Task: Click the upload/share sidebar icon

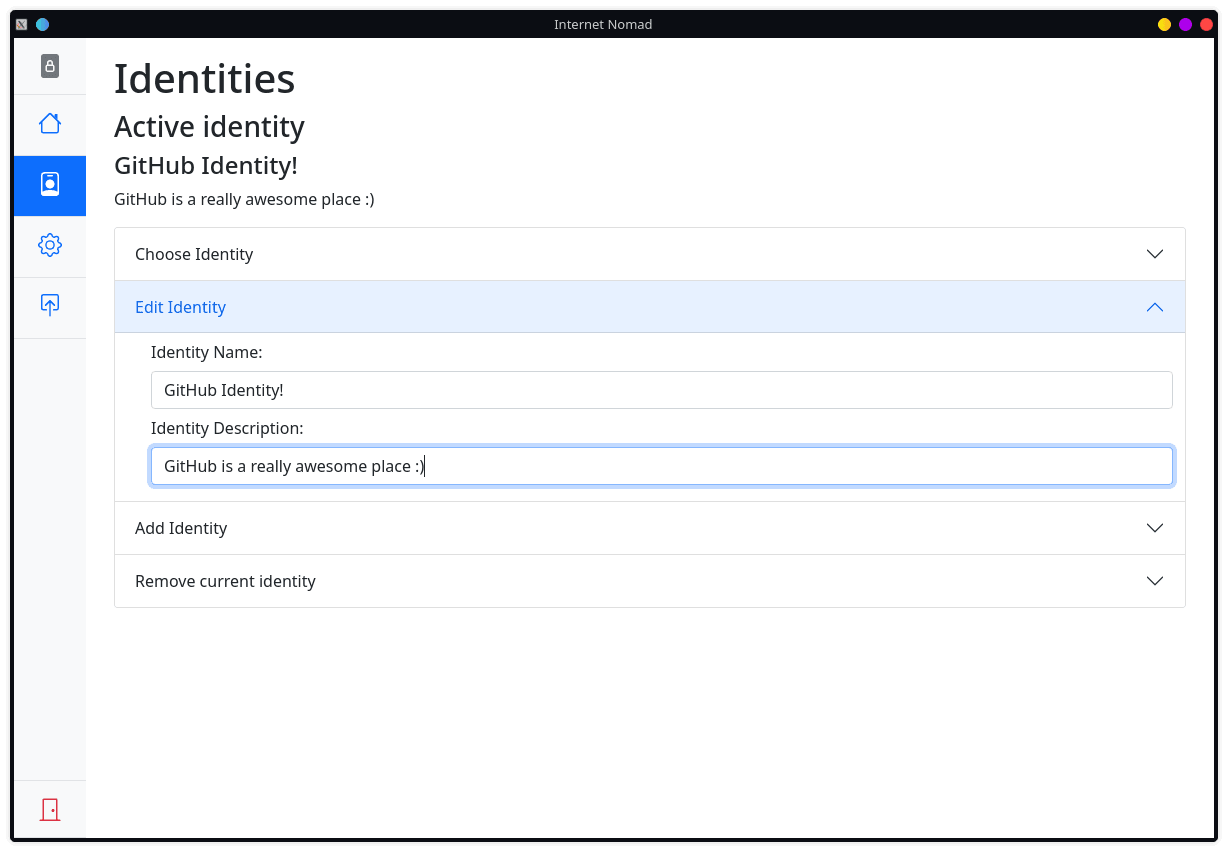Action: [50, 305]
